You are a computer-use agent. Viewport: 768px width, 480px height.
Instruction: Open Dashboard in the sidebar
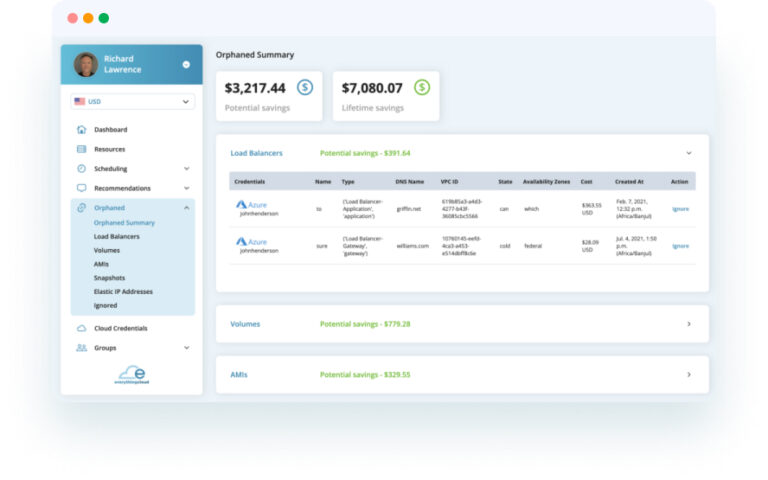tap(111, 130)
